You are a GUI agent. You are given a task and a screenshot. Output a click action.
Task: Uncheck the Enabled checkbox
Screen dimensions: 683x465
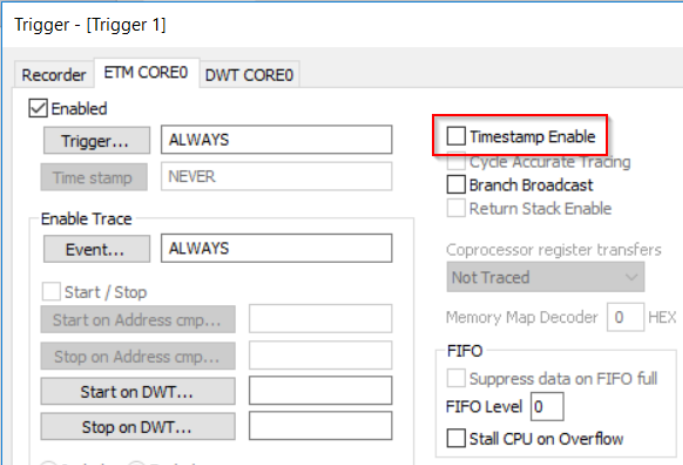tap(39, 109)
